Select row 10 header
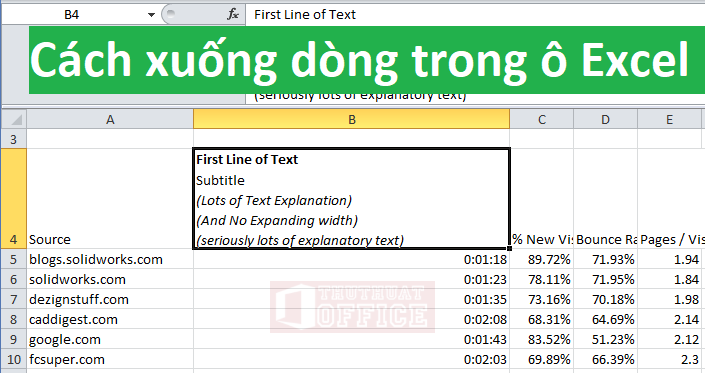Image resolution: width=705 pixels, height=373 pixels. tap(14, 360)
